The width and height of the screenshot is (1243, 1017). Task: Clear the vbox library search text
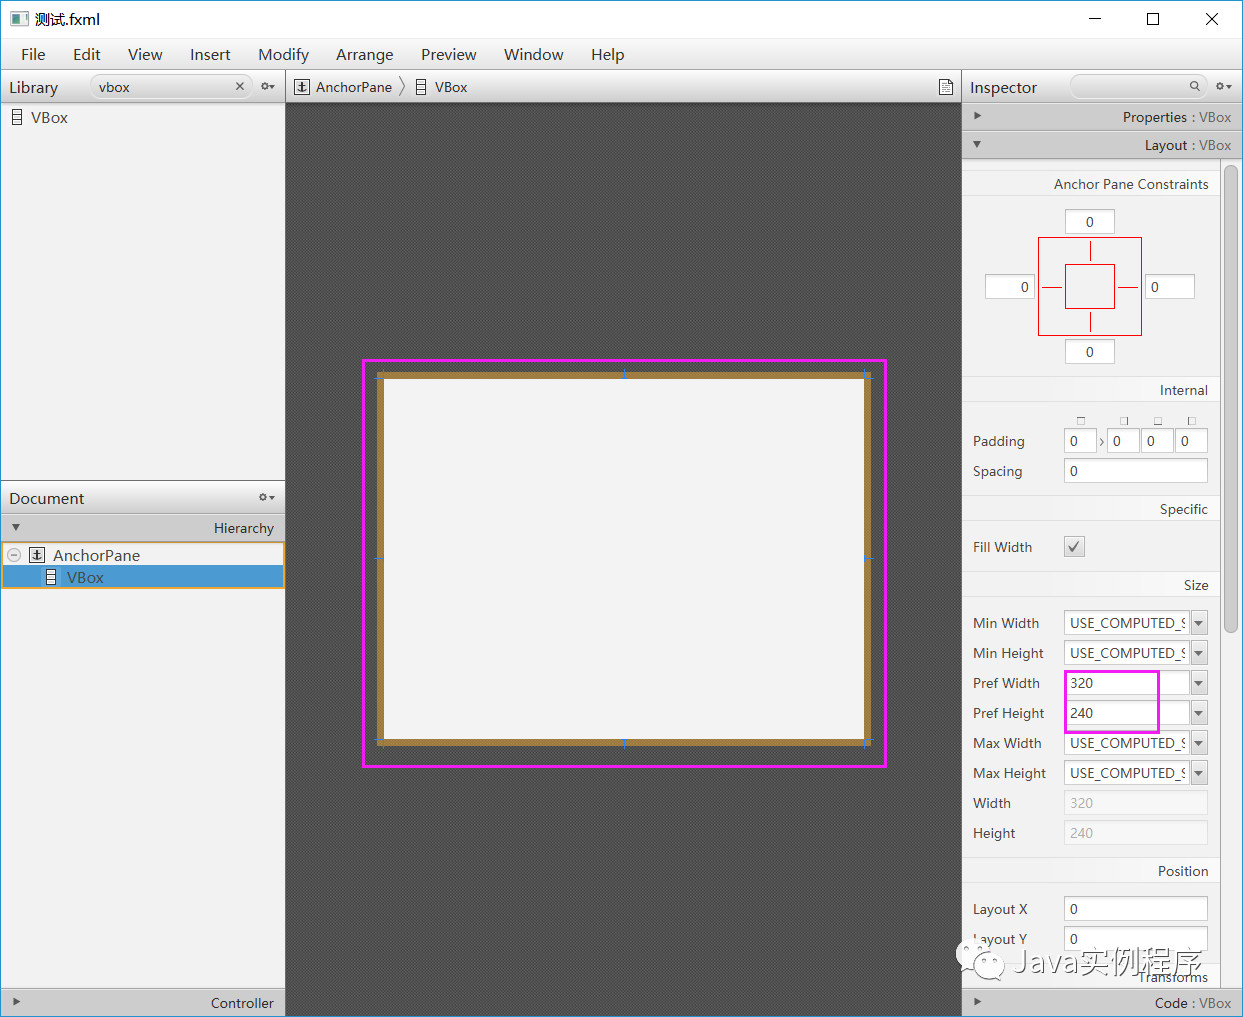(240, 87)
